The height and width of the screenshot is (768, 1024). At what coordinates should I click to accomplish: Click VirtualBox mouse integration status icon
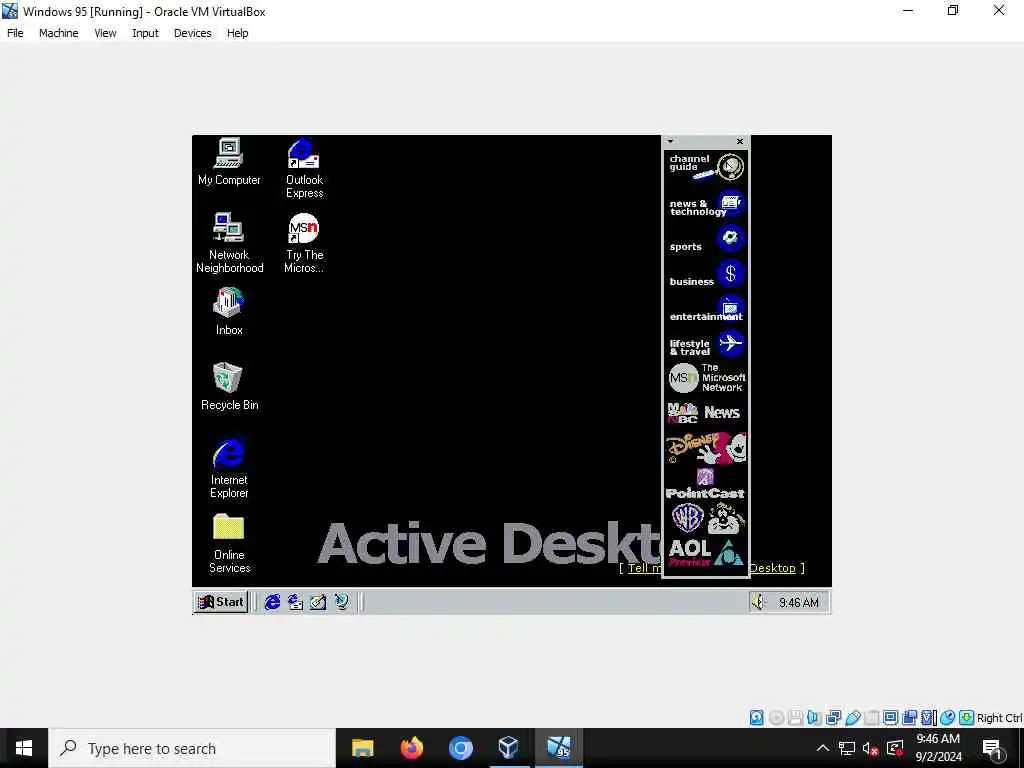point(948,718)
